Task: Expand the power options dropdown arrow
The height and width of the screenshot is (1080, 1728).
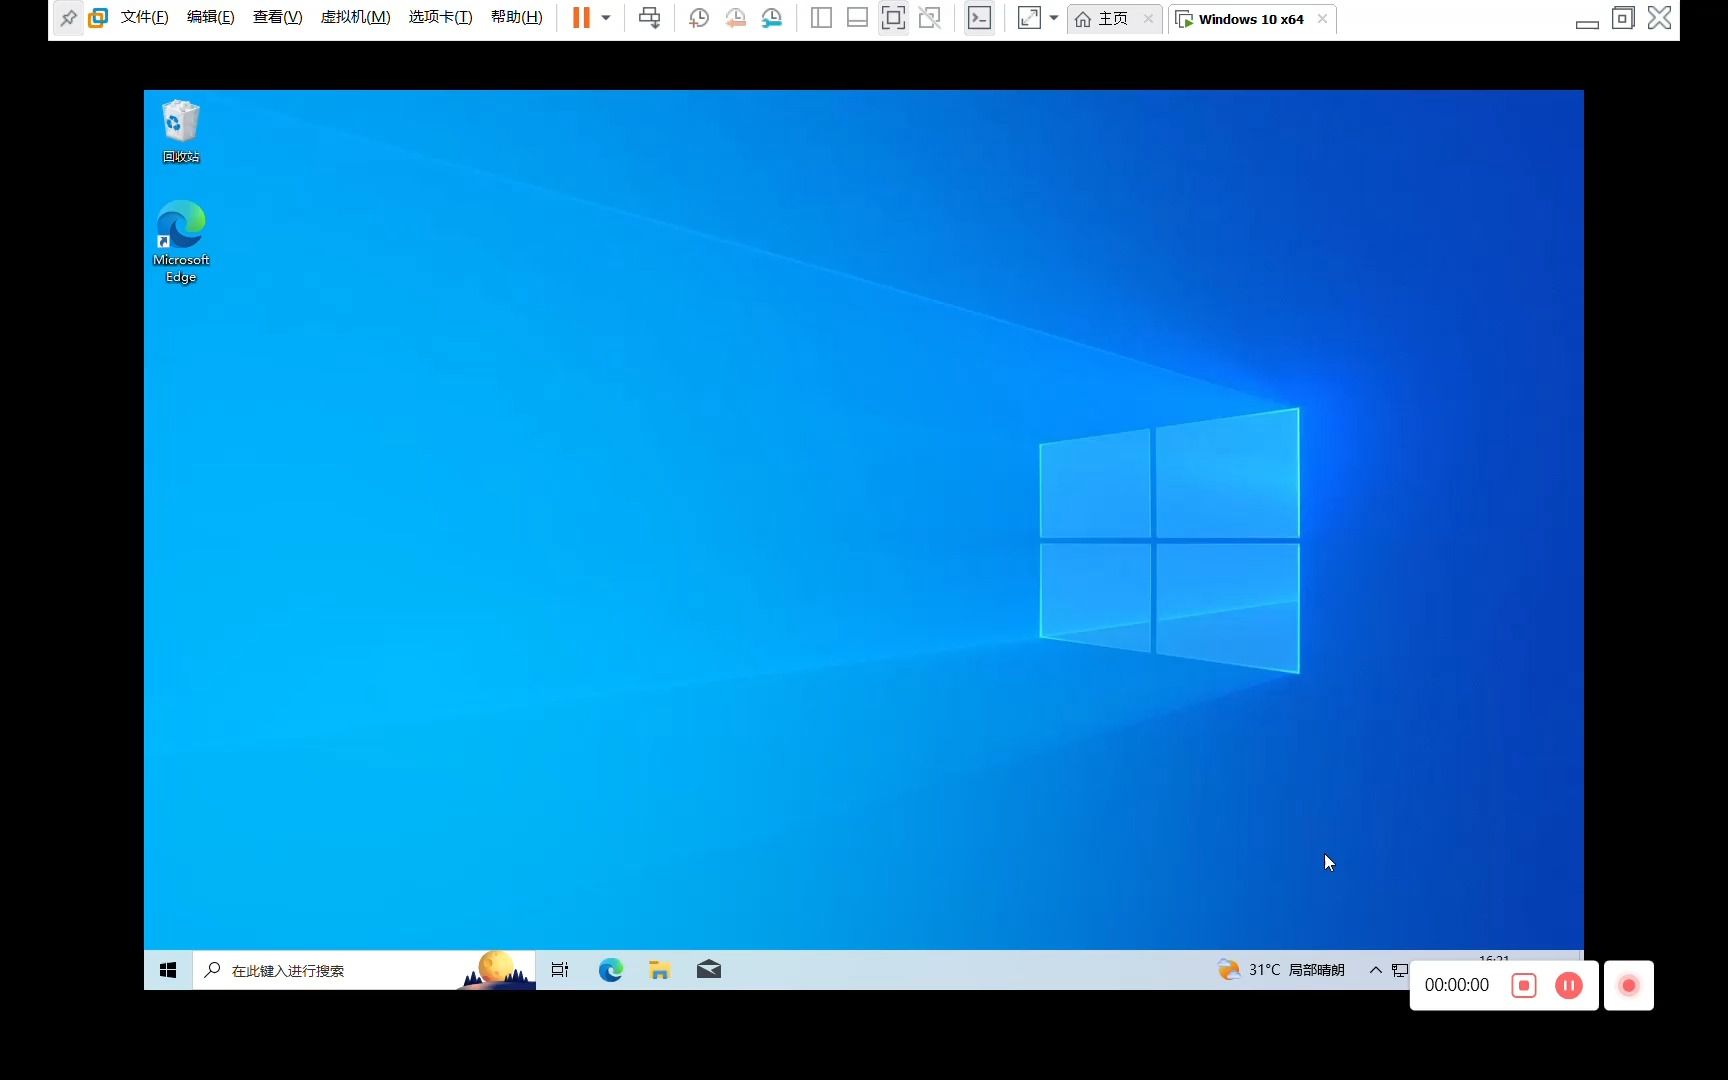Action: coord(606,18)
